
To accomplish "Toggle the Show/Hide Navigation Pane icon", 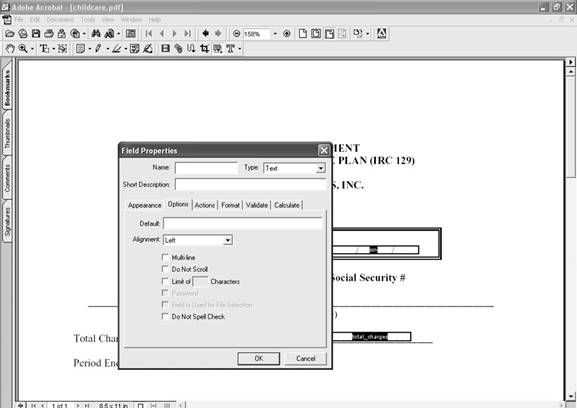I will pos(131,34).
